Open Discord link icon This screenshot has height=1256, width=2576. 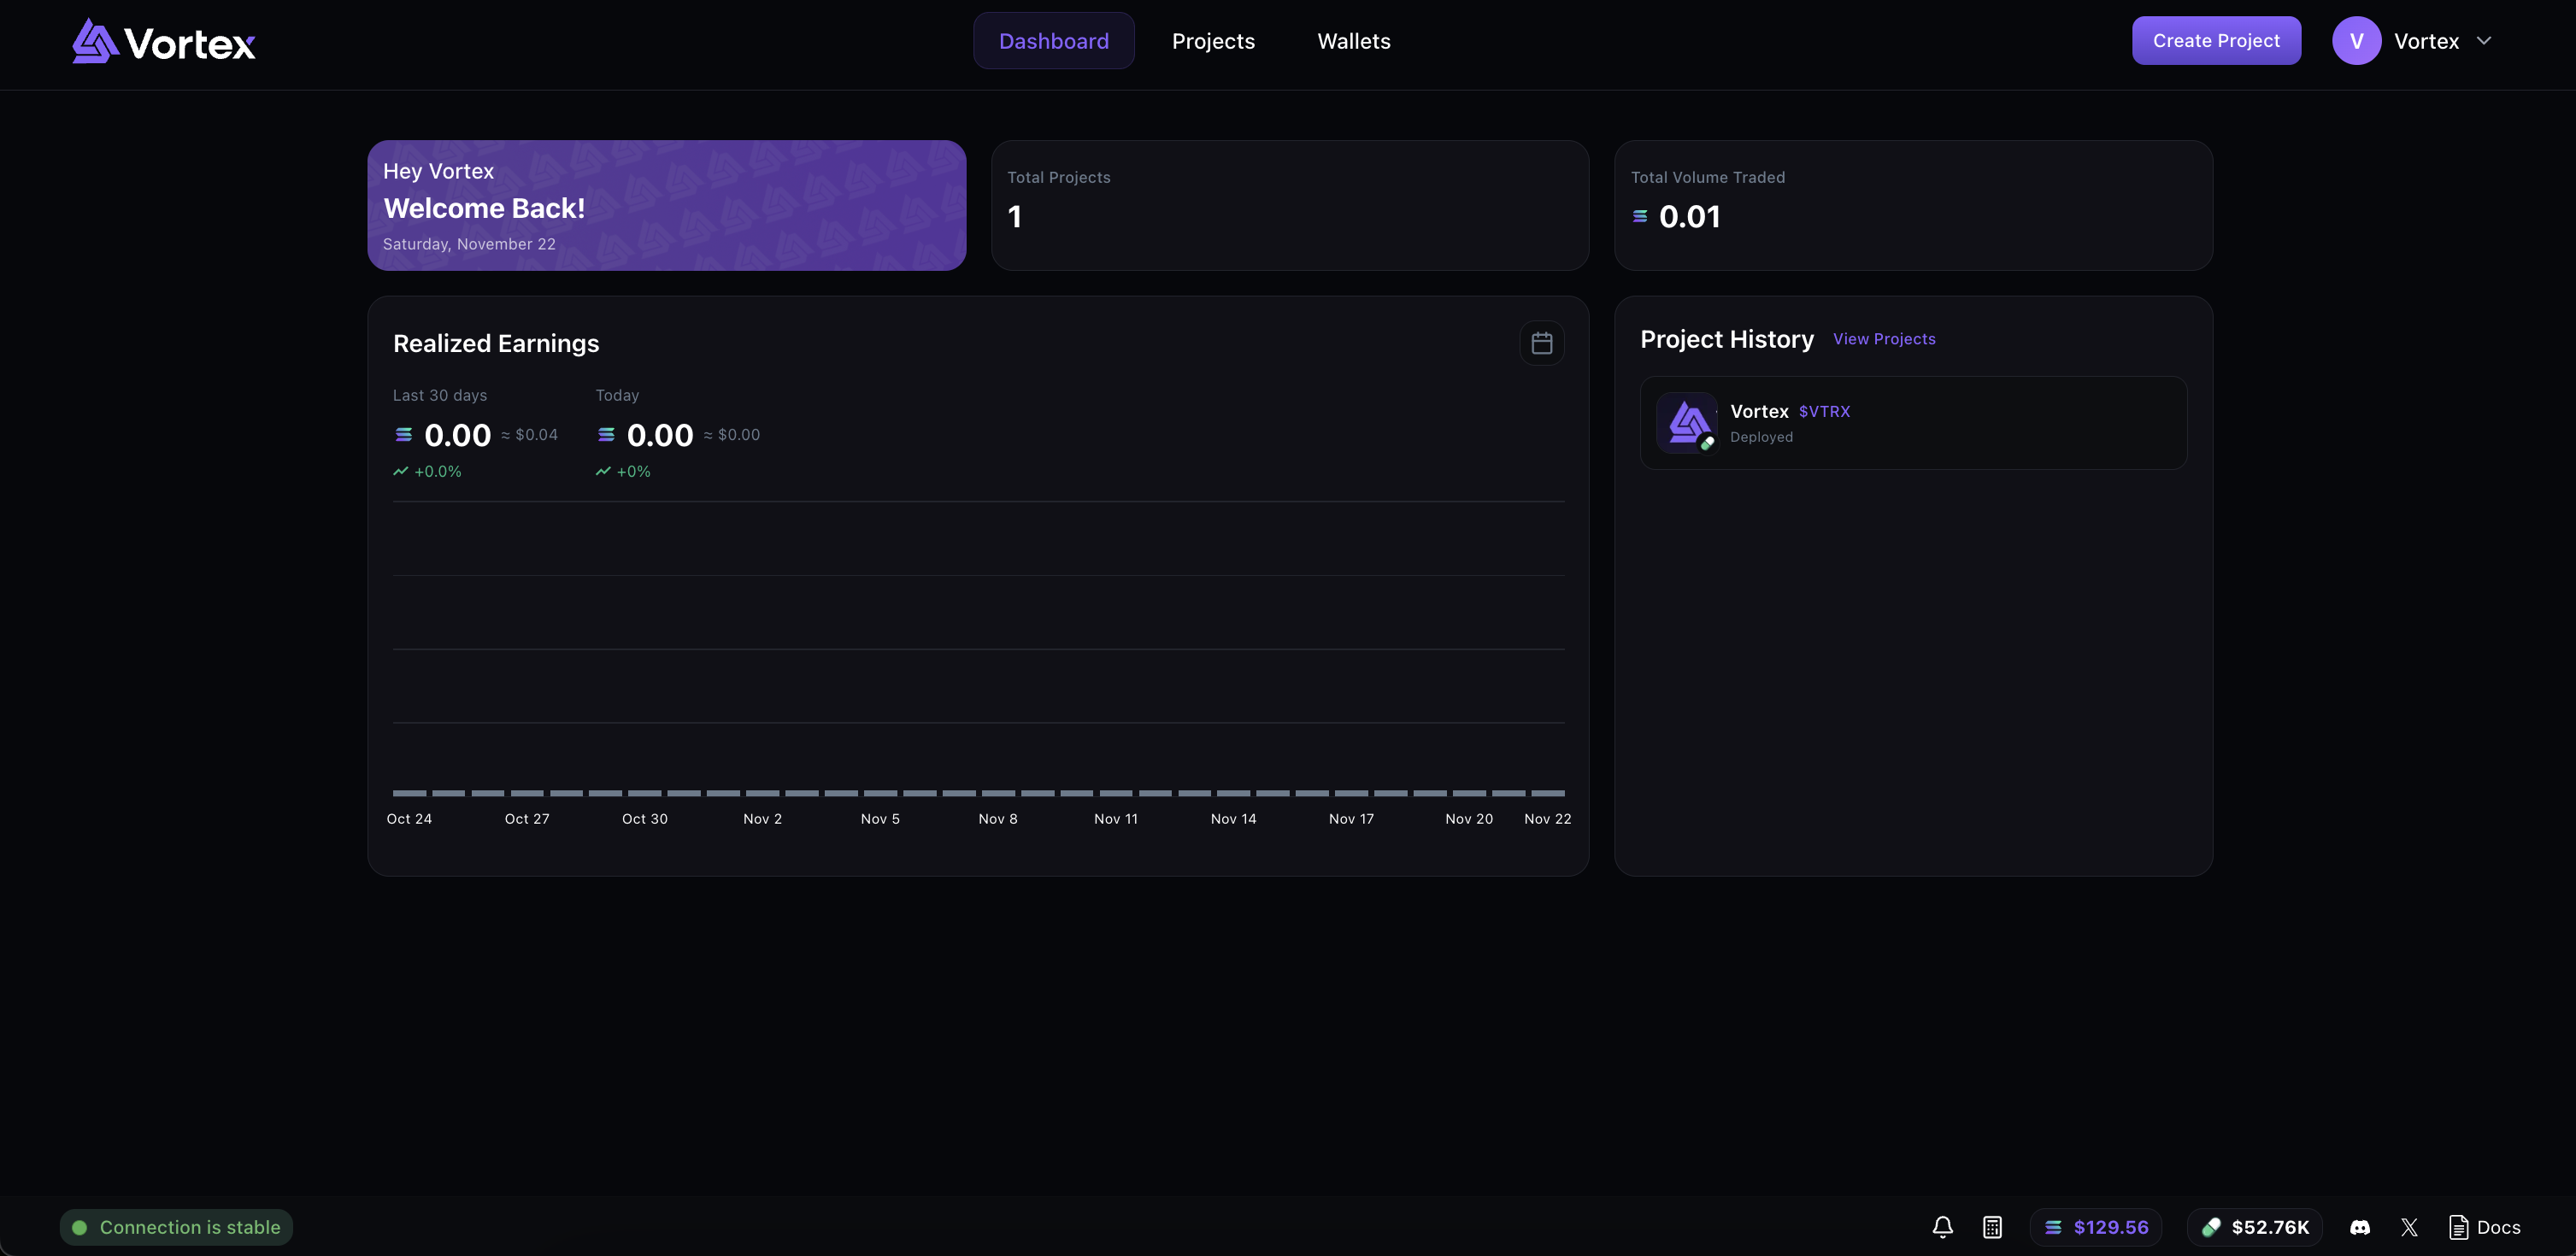point(2359,1227)
